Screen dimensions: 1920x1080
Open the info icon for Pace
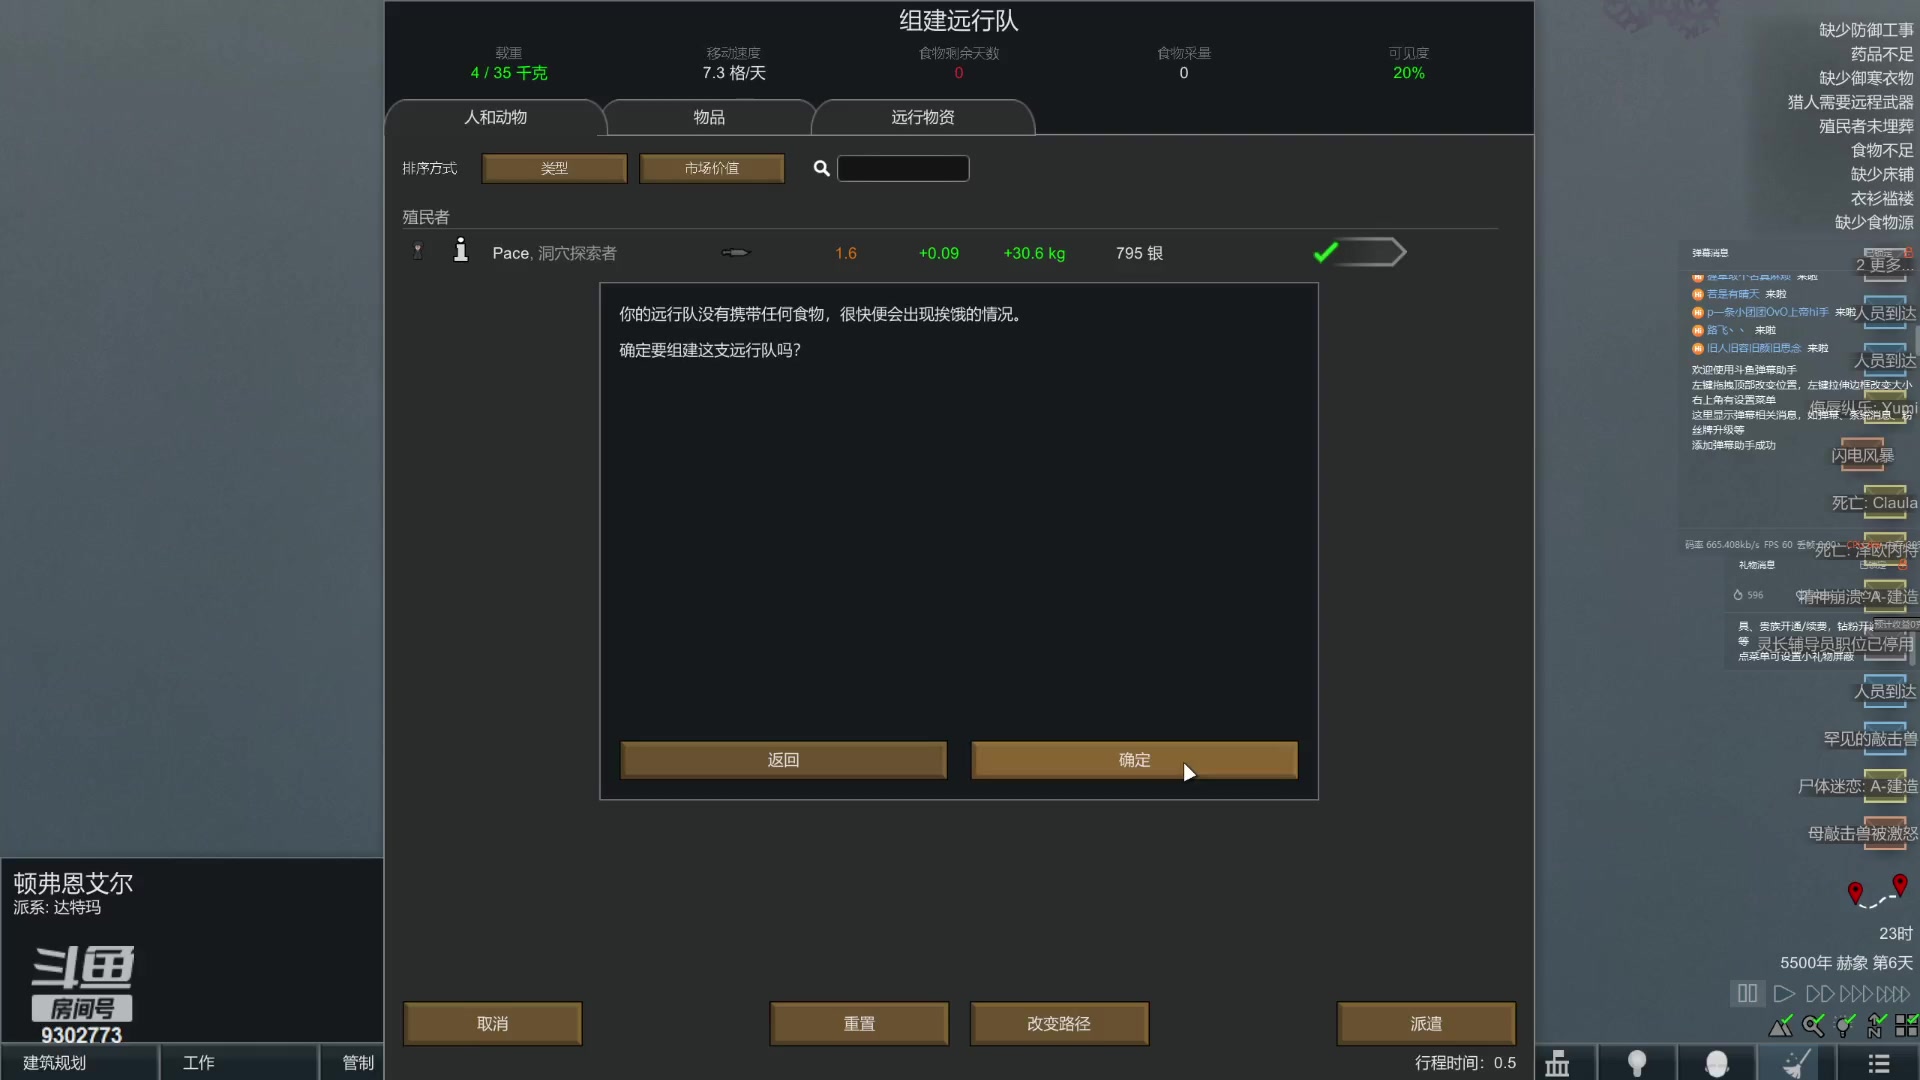click(460, 250)
